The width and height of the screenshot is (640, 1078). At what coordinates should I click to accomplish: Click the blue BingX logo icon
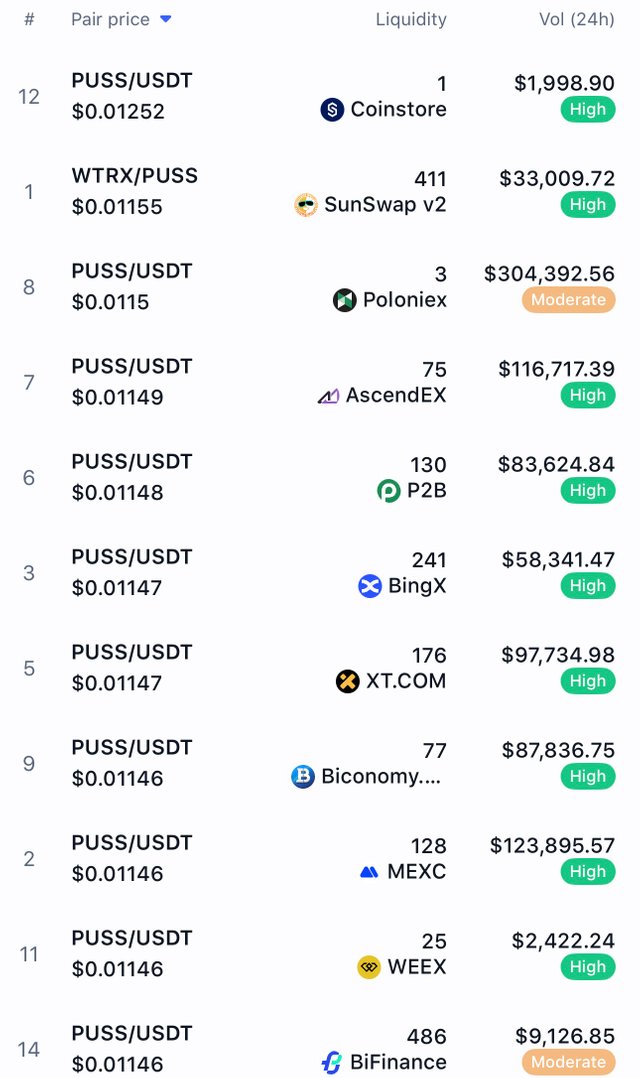(370, 586)
